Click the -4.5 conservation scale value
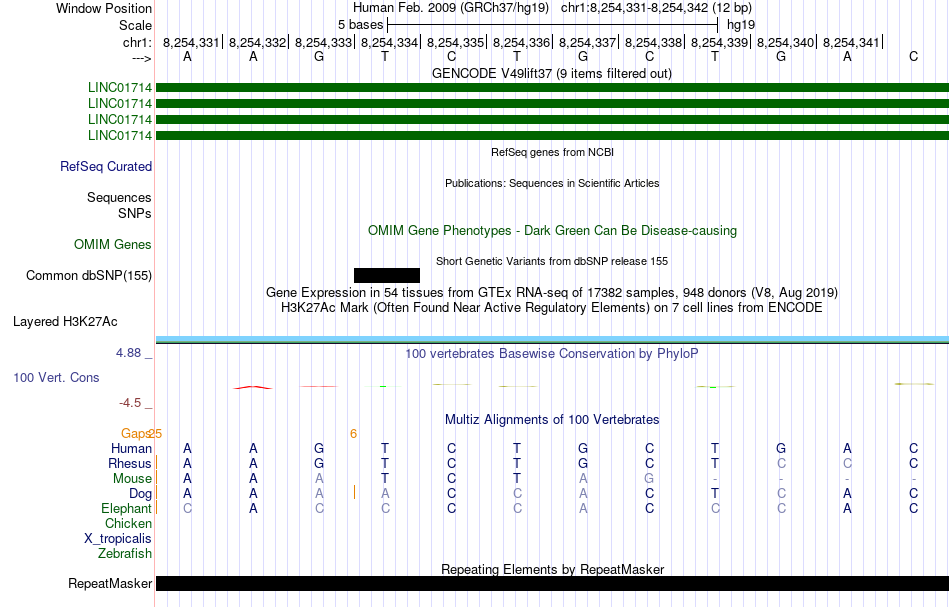The image size is (950, 607). click(130, 403)
